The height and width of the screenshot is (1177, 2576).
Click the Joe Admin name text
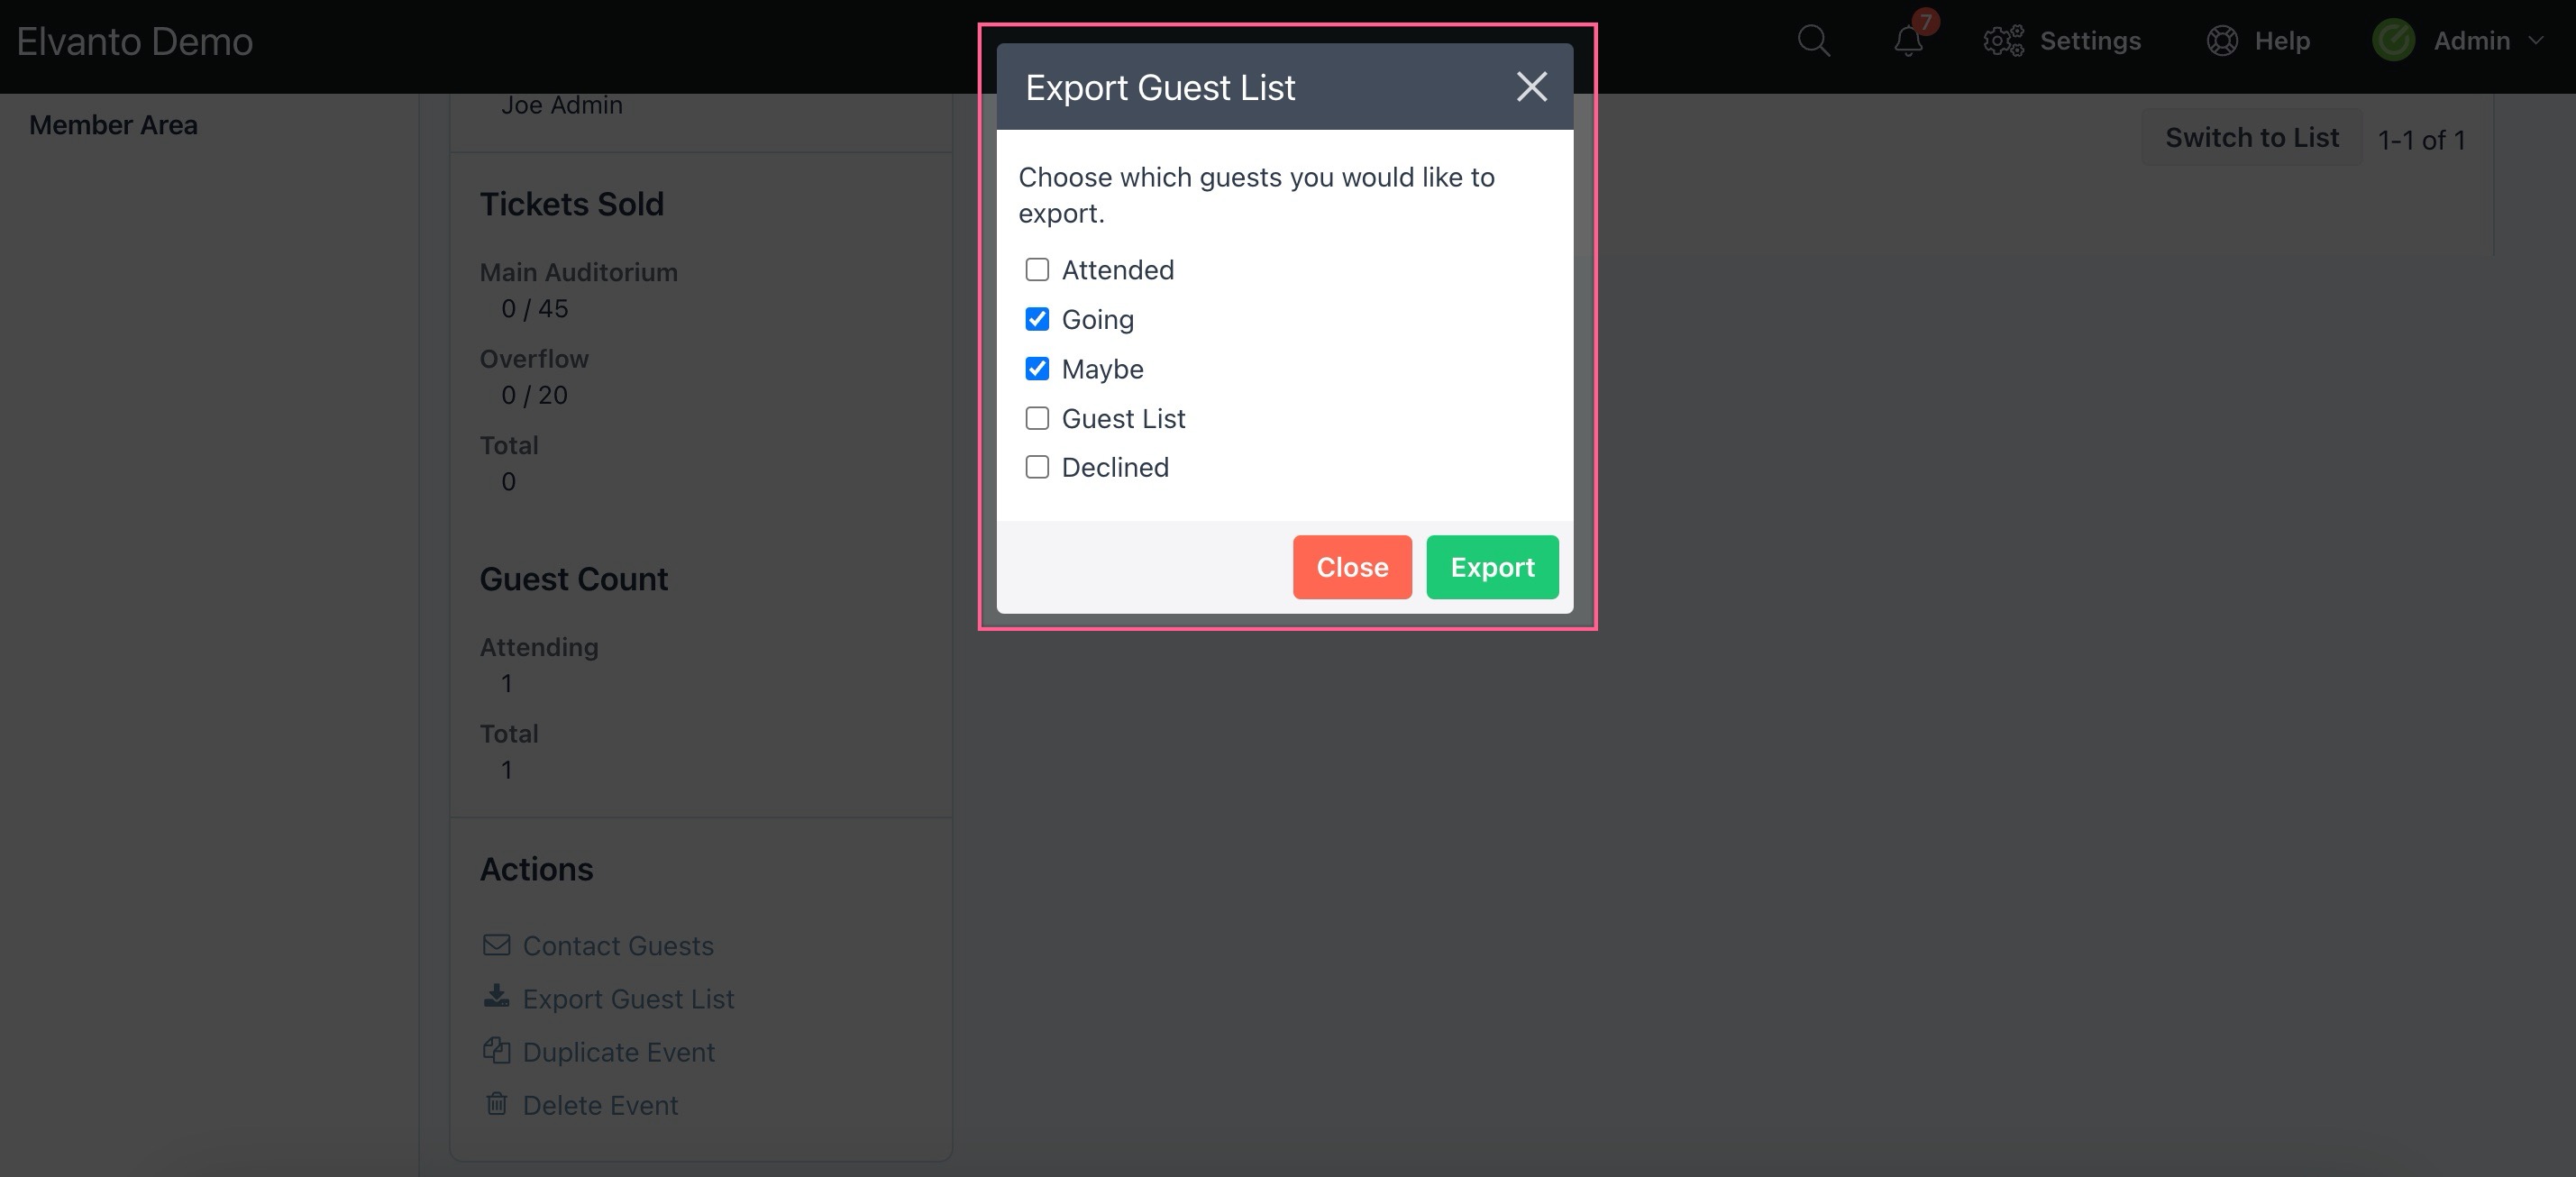[x=561, y=105]
